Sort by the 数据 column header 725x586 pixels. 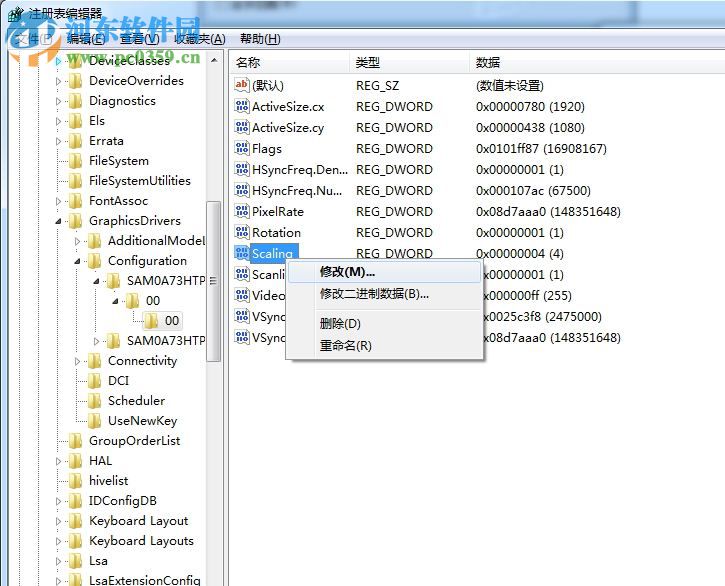[x=597, y=62]
